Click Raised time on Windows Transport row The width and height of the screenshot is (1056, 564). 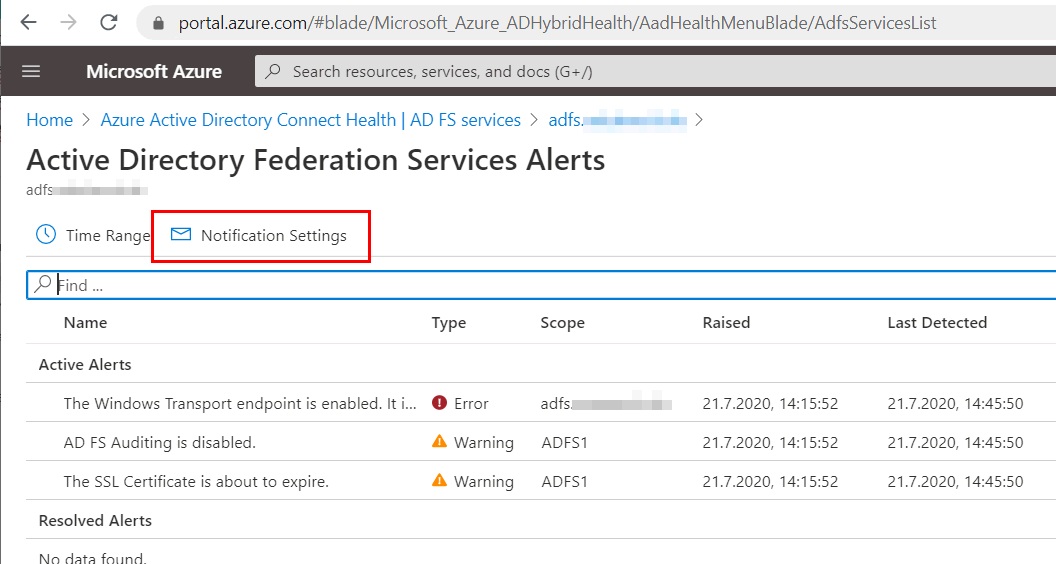770,404
